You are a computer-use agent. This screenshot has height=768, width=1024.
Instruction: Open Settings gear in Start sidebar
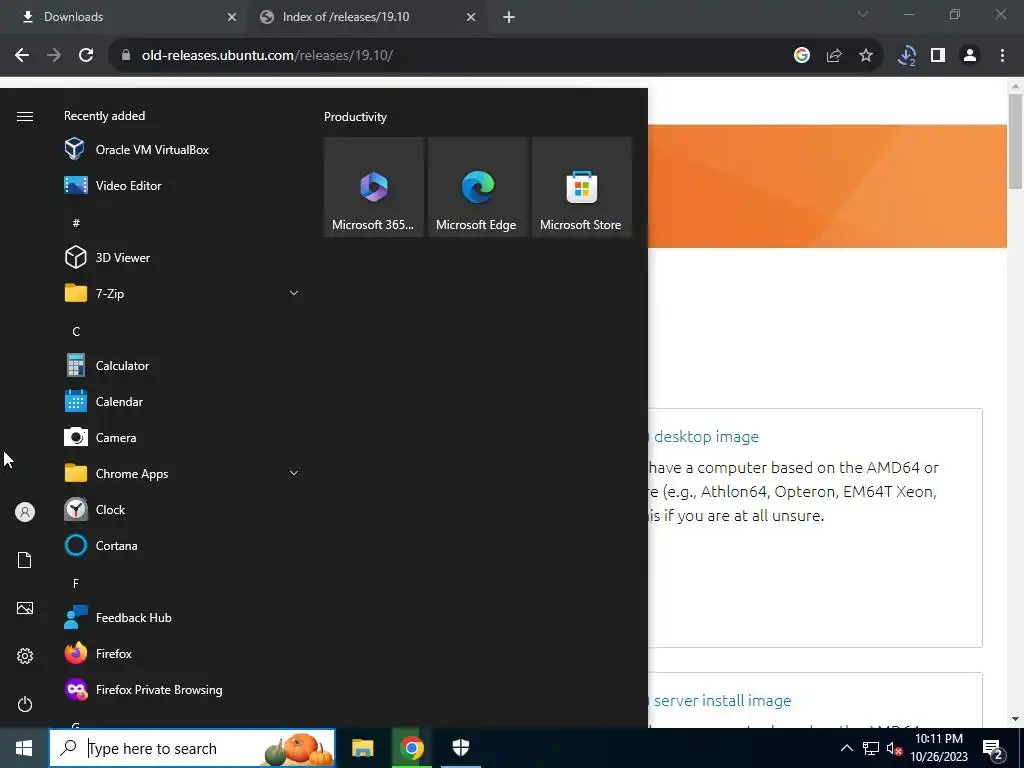(x=25, y=656)
